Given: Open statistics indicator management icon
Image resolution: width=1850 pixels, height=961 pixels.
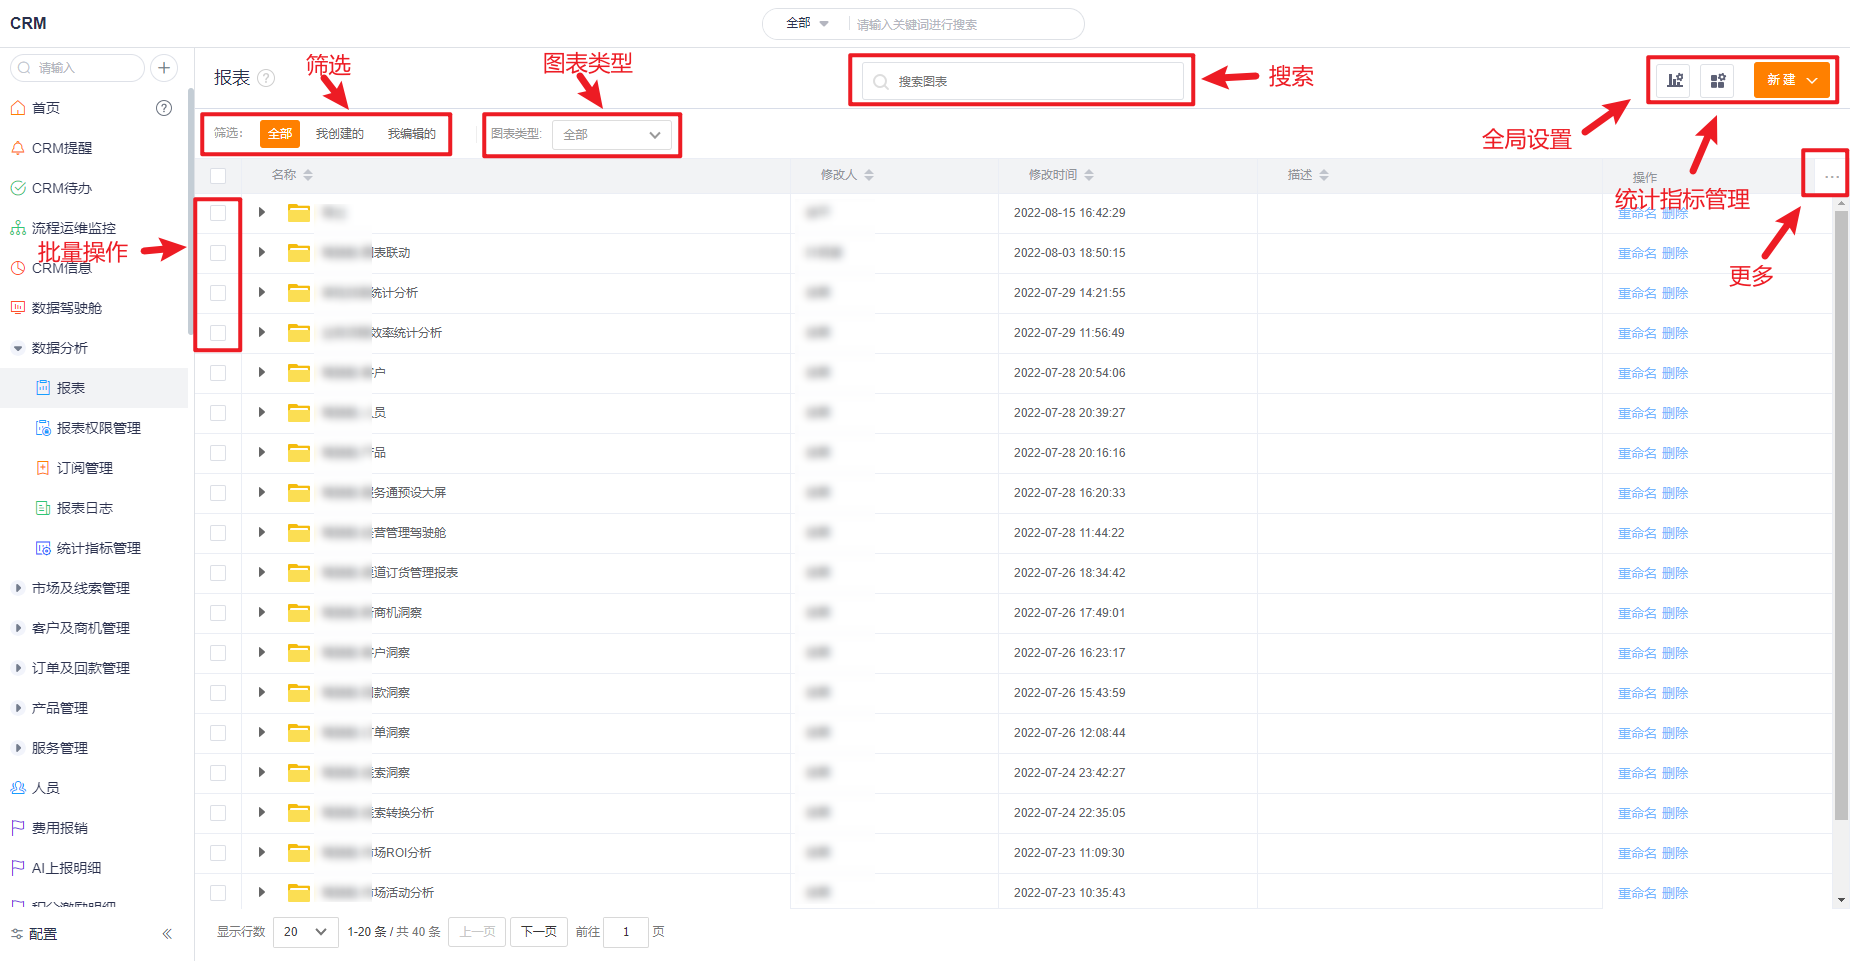Looking at the screenshot, I should tap(1718, 80).
